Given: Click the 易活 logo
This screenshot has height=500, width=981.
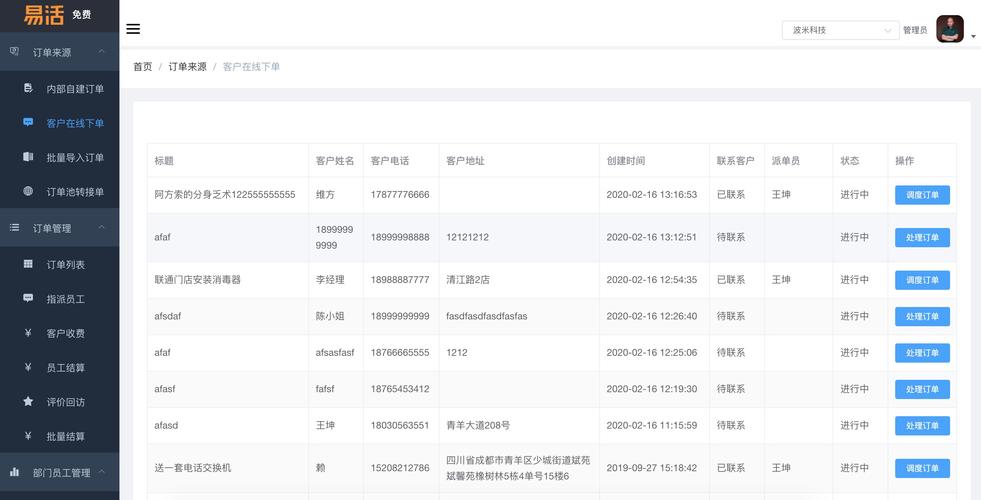Looking at the screenshot, I should [x=43, y=15].
